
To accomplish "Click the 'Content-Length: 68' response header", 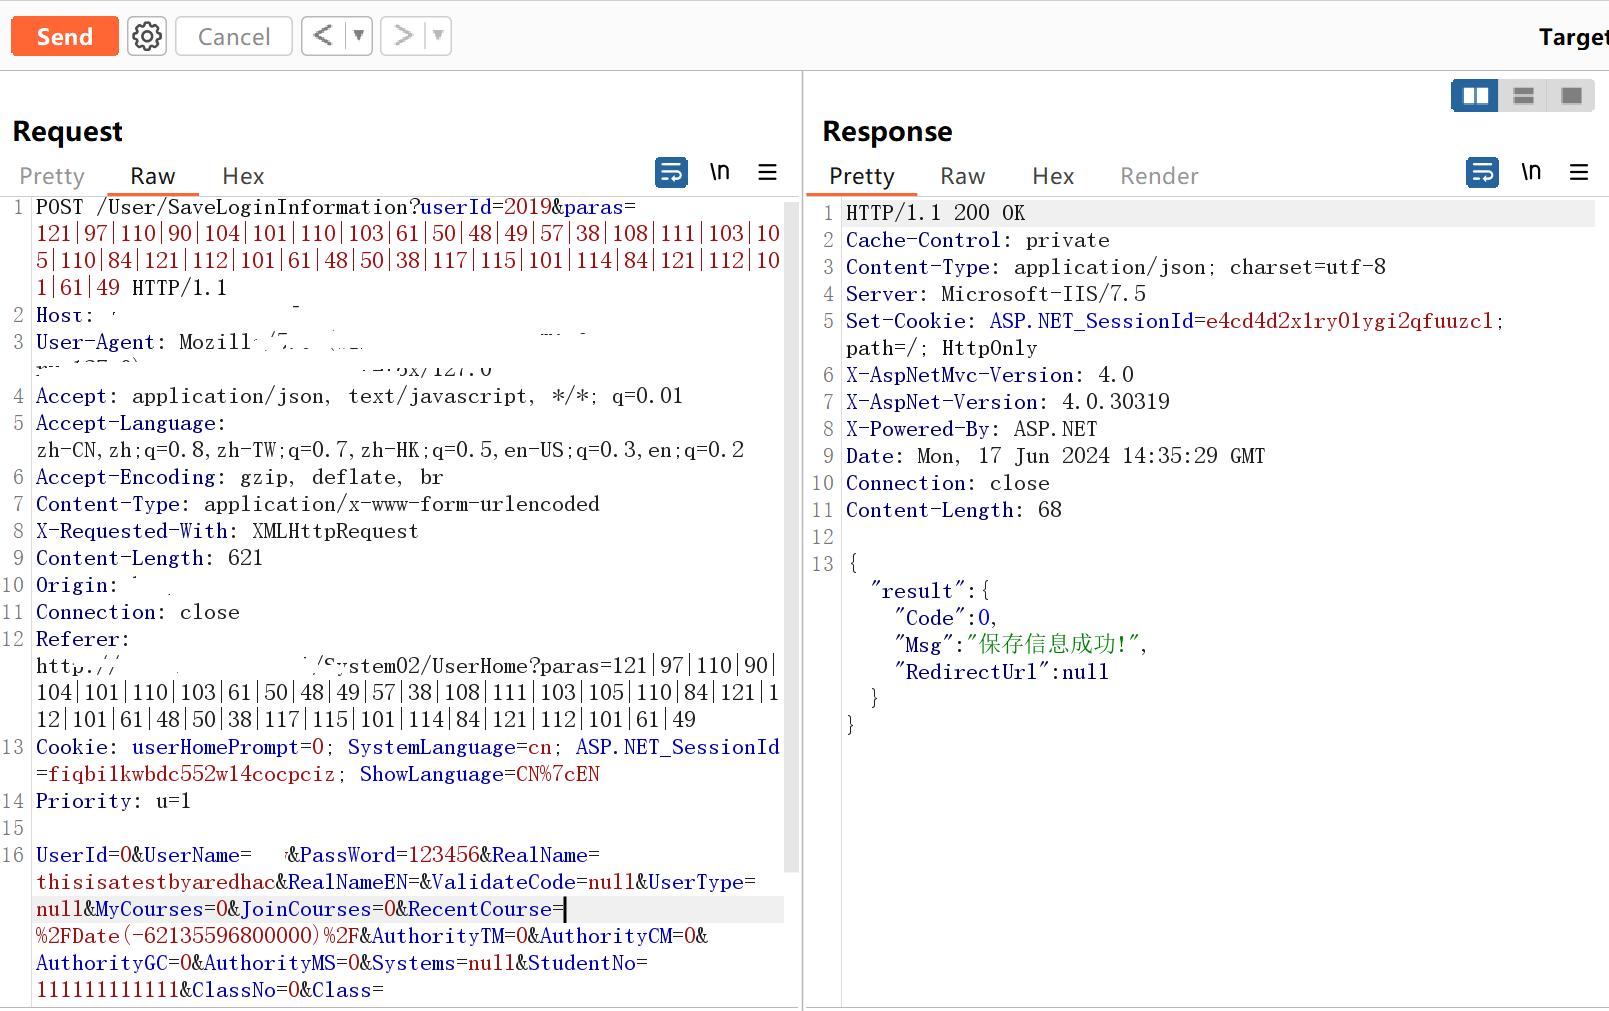I will pos(954,510).
